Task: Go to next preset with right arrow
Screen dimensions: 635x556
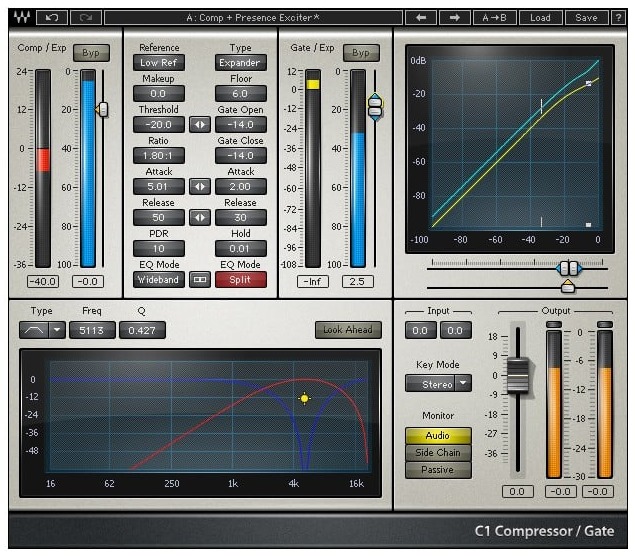Action: (x=455, y=18)
